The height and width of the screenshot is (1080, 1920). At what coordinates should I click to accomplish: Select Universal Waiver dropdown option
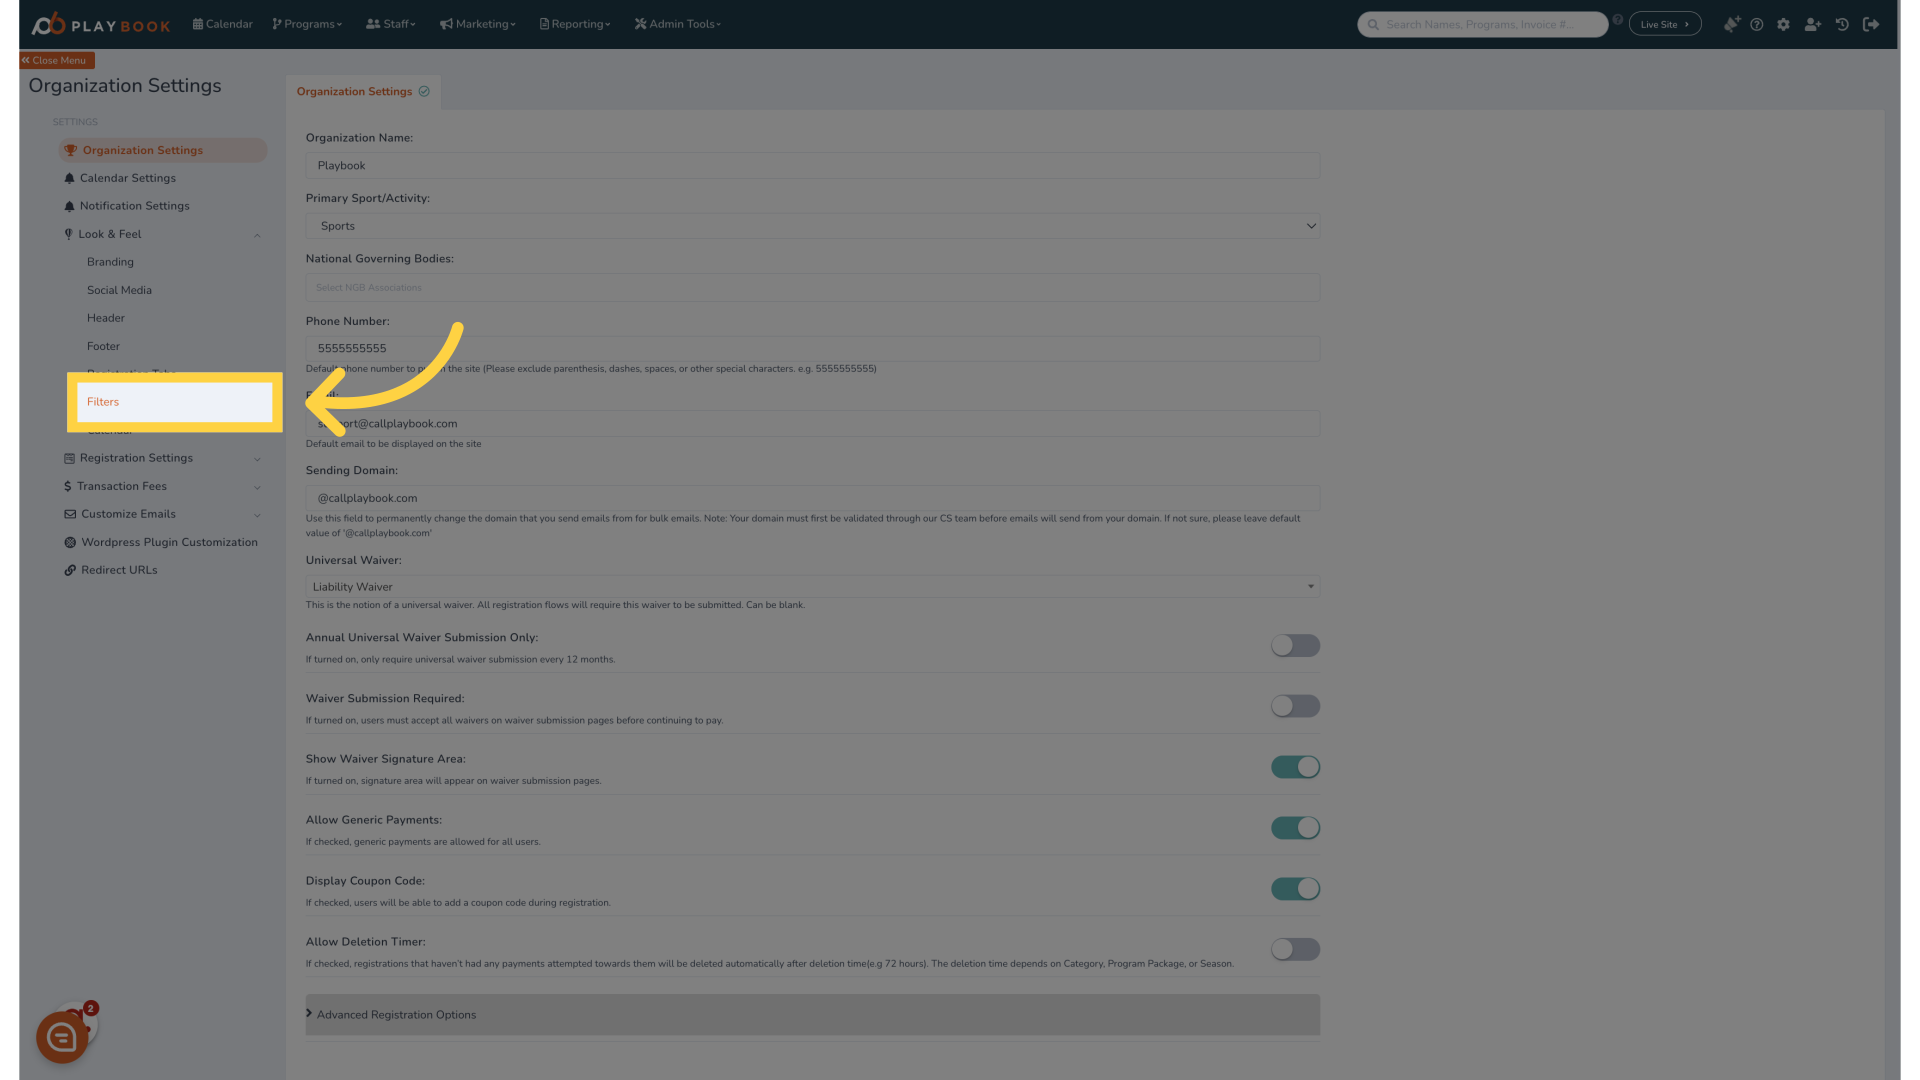[812, 587]
